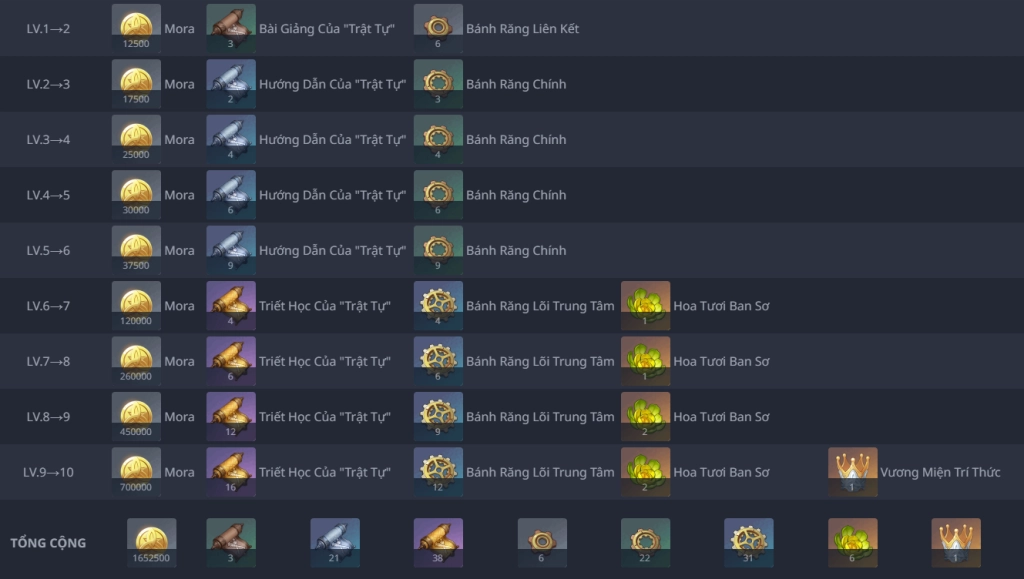The width and height of the screenshot is (1024, 579).
Task: Click the Bánh Răng Liên Kết gear icon
Action: 438,28
